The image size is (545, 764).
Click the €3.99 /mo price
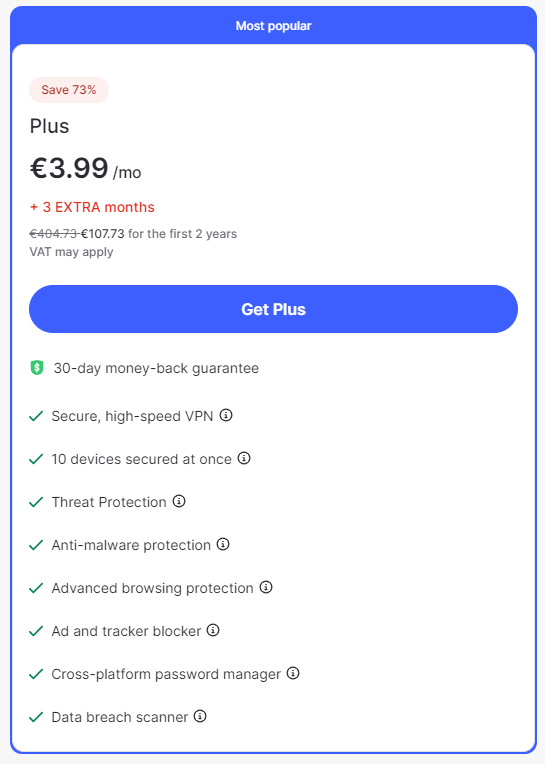pos(86,169)
